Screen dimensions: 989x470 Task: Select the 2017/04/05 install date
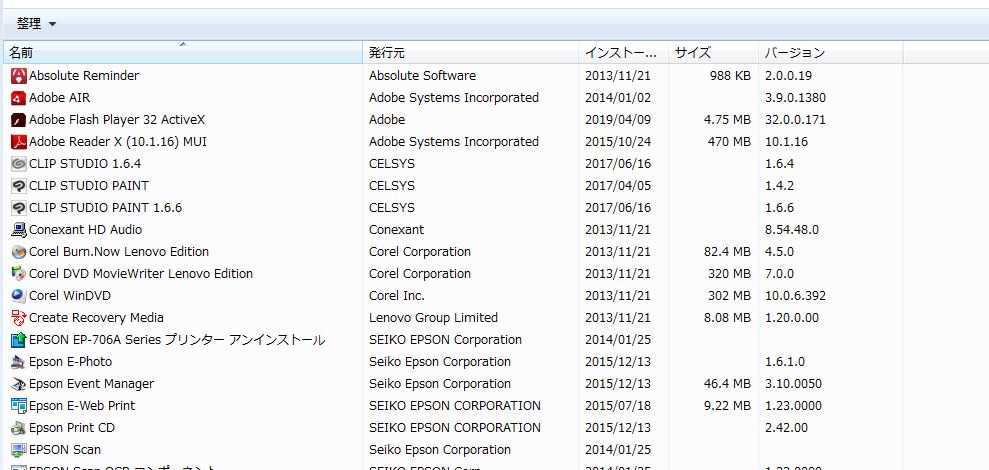point(617,186)
